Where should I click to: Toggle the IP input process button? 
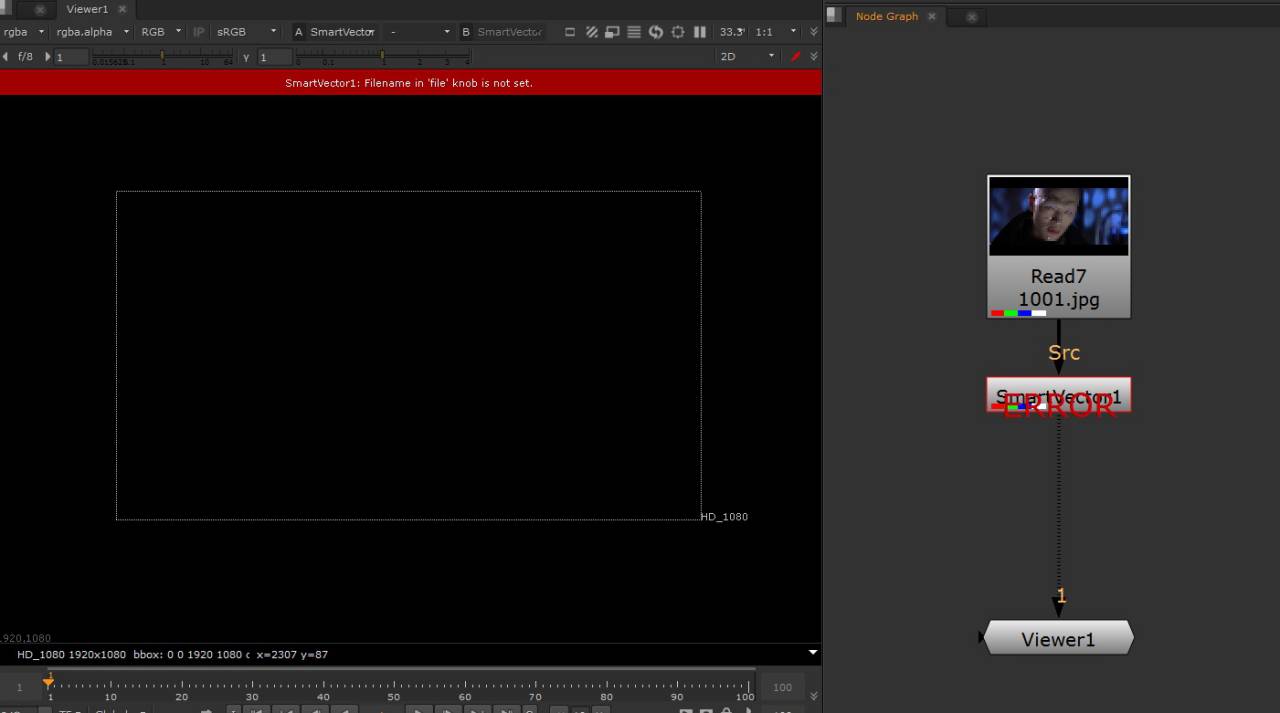click(198, 32)
